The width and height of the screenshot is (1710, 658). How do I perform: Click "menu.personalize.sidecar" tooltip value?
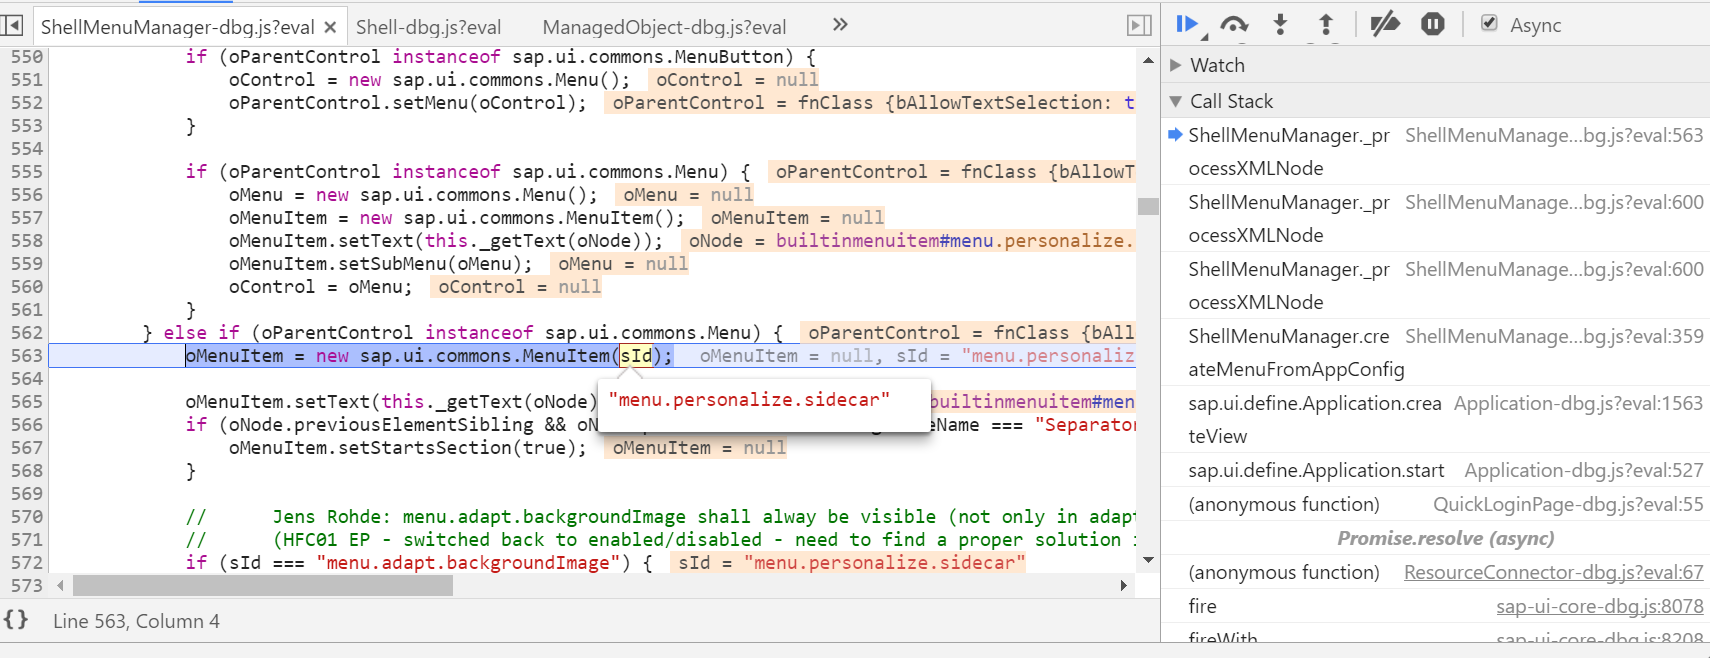pyautogui.click(x=749, y=400)
